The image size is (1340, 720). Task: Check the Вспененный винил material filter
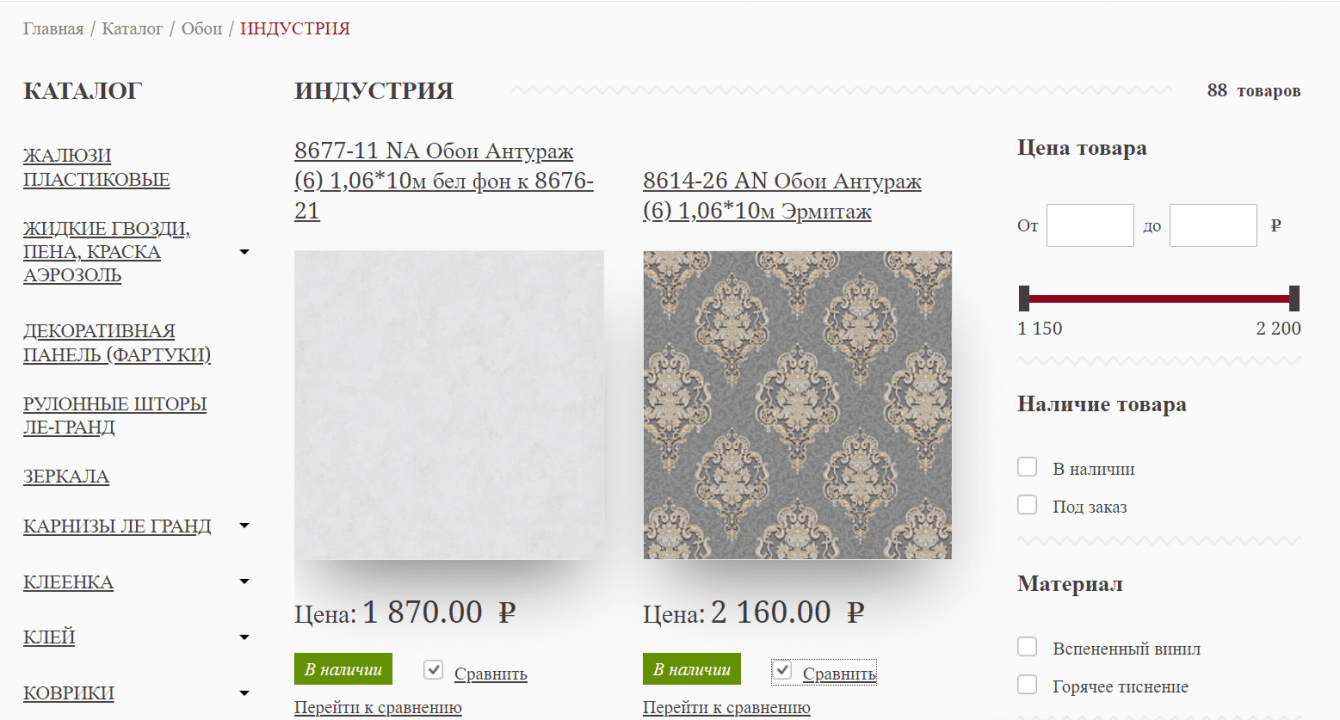1027,647
